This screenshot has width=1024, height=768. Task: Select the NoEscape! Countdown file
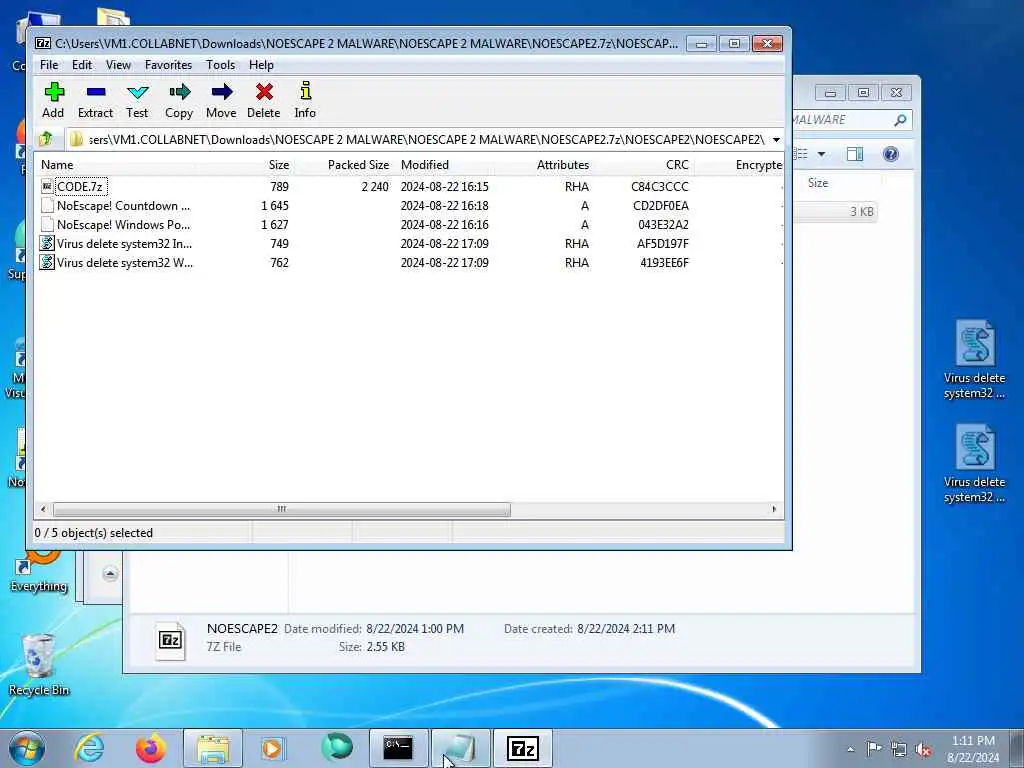123,206
